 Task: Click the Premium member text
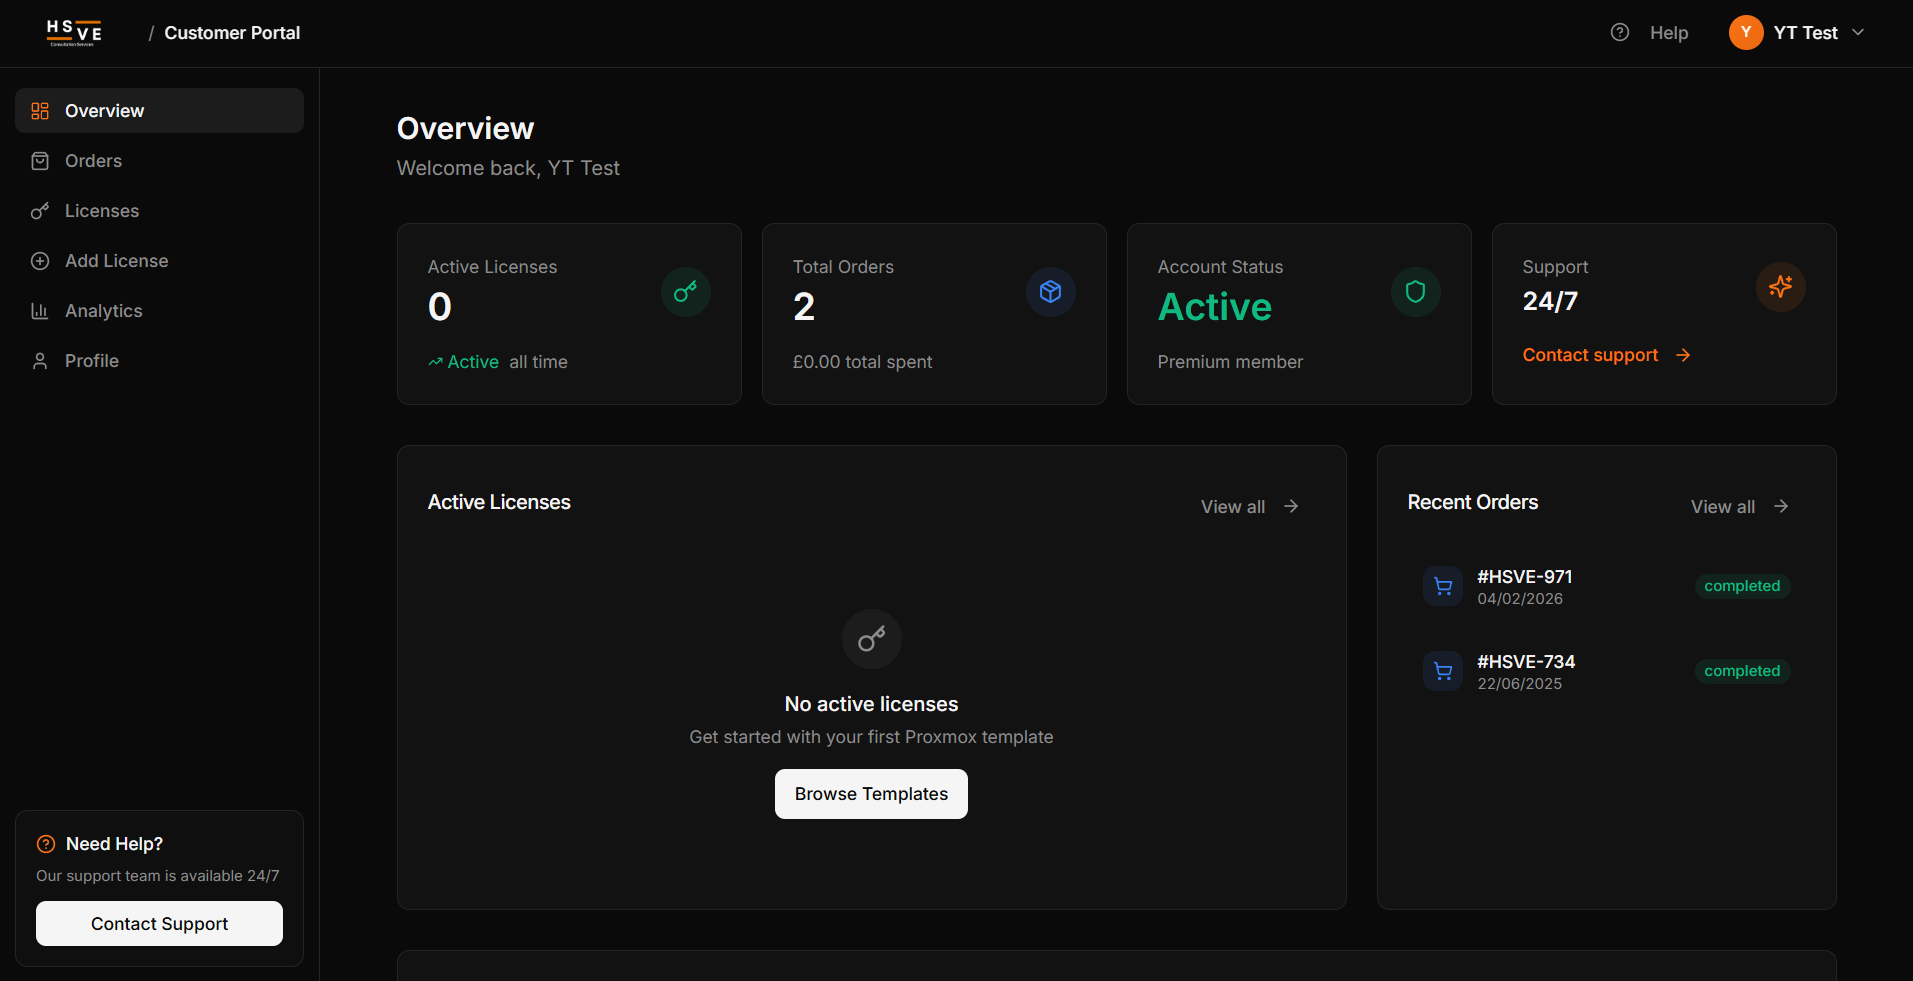coord(1230,362)
